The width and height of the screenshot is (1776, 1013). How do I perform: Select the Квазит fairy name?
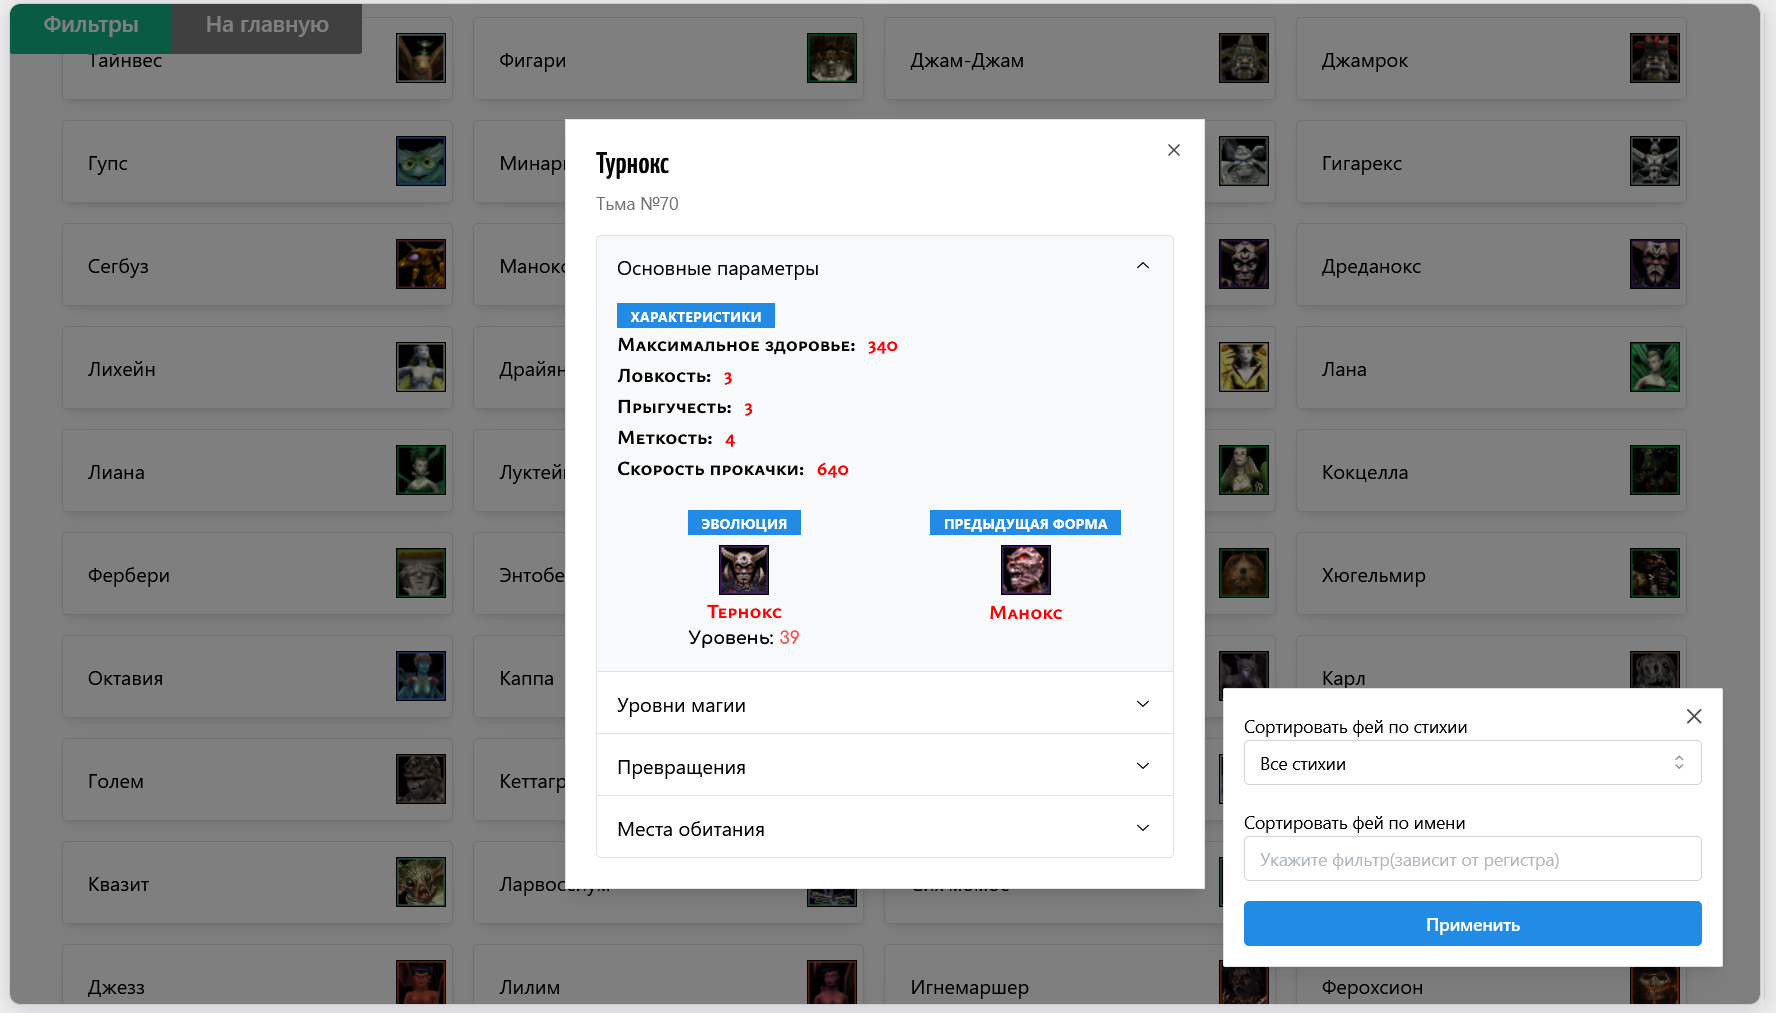[118, 885]
